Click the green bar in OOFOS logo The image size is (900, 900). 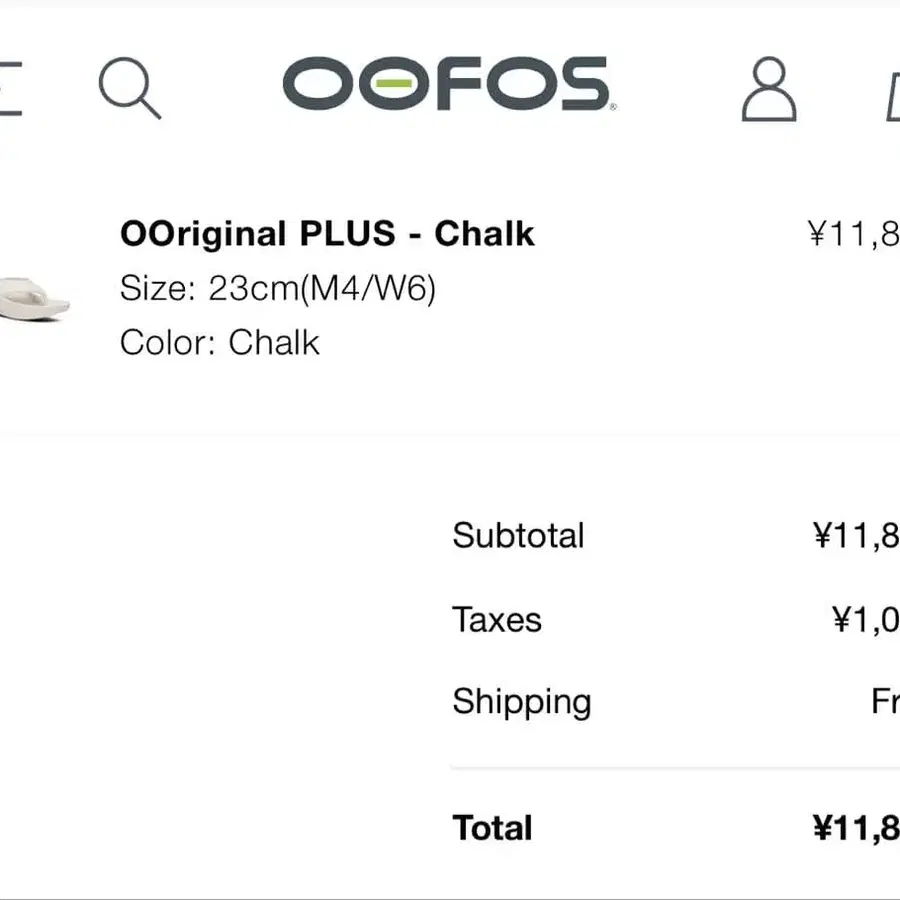tap(394, 84)
